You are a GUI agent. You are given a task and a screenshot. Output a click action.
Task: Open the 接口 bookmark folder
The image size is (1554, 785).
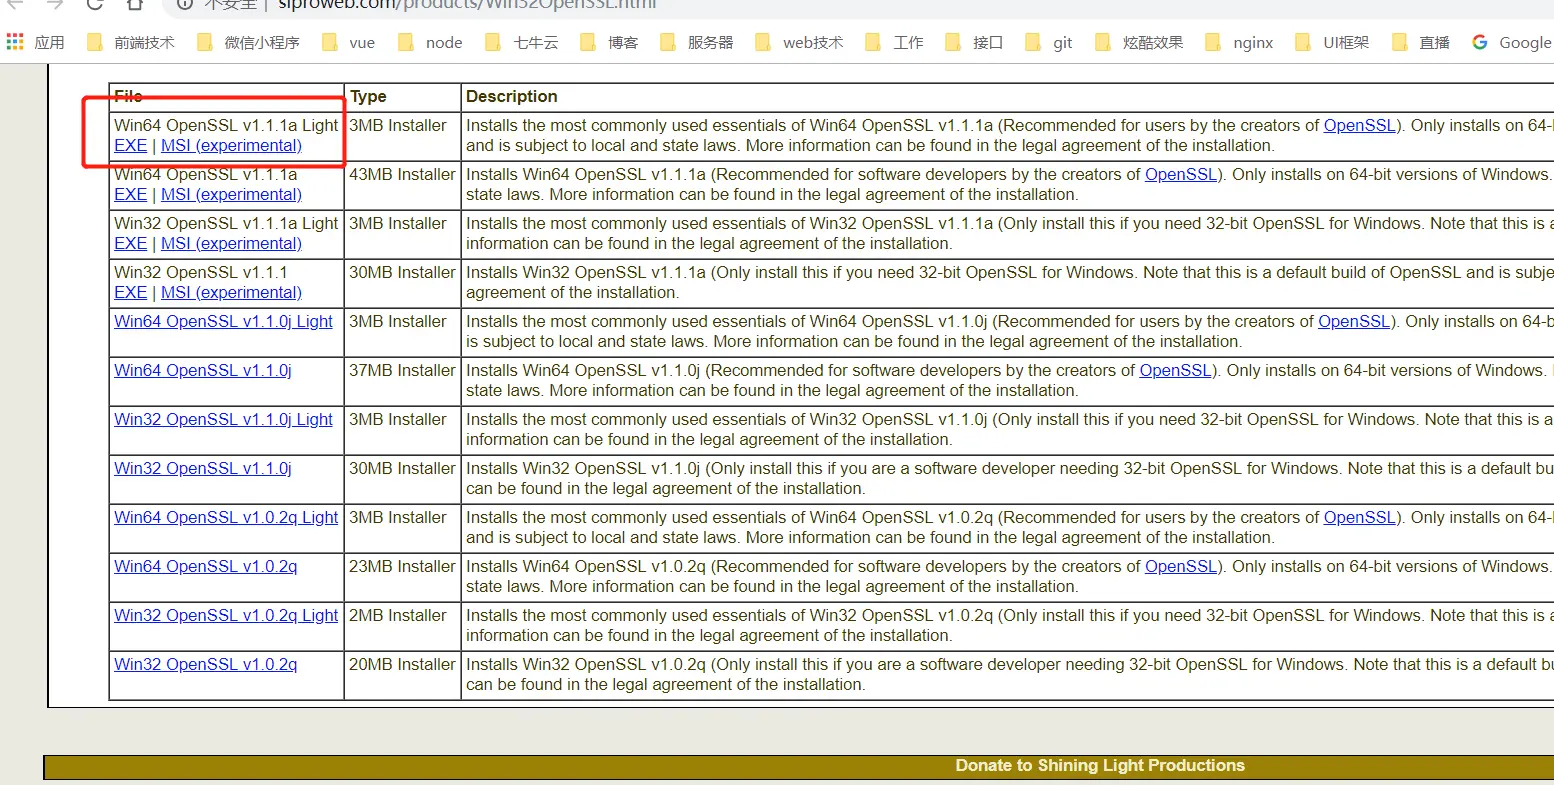[974, 42]
